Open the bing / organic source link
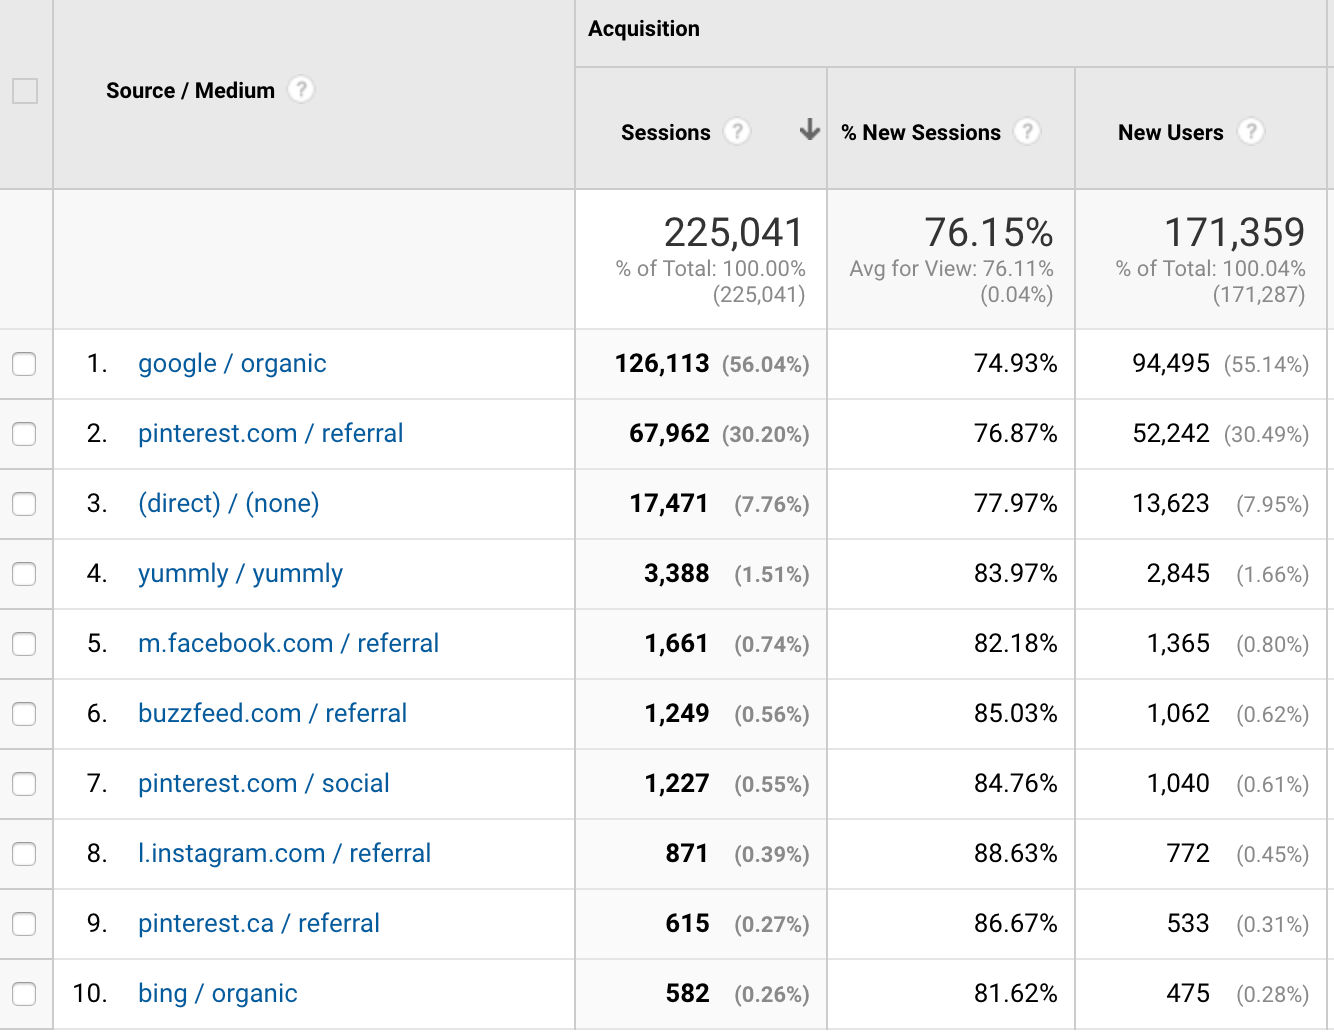 217,994
